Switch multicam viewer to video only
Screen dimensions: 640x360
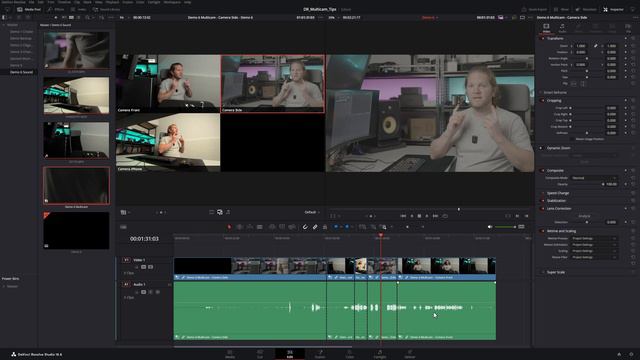pos(211,212)
